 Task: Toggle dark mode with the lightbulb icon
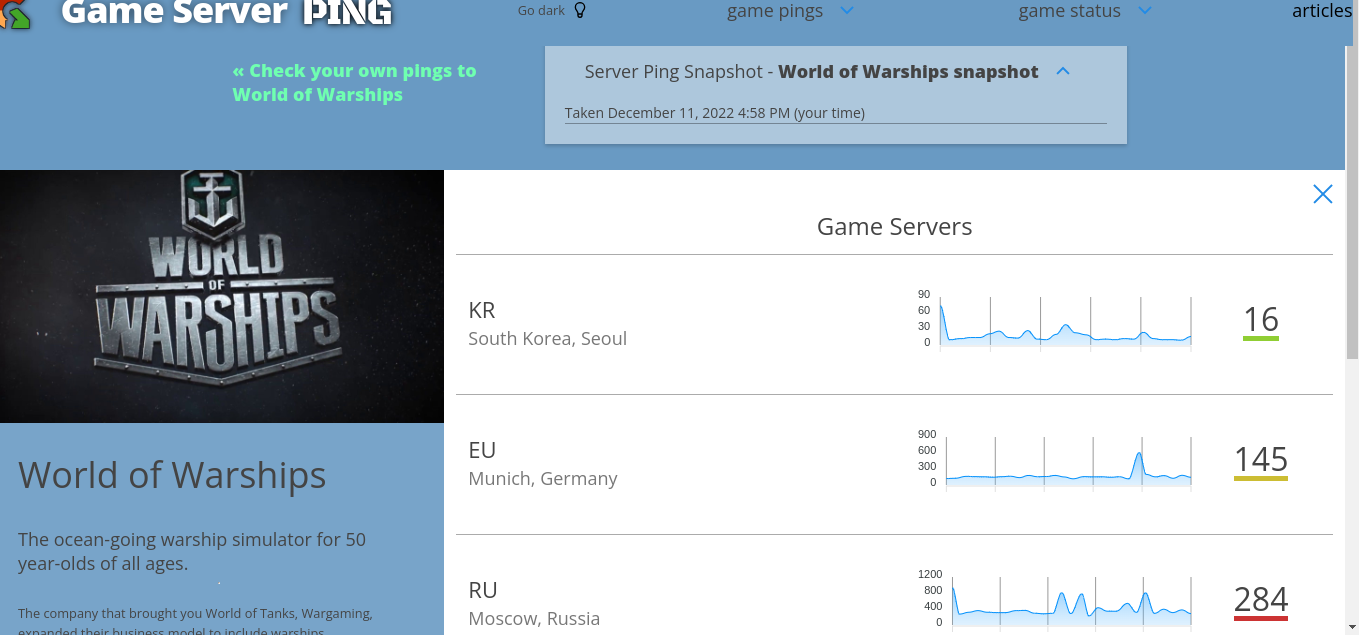[x=580, y=10]
